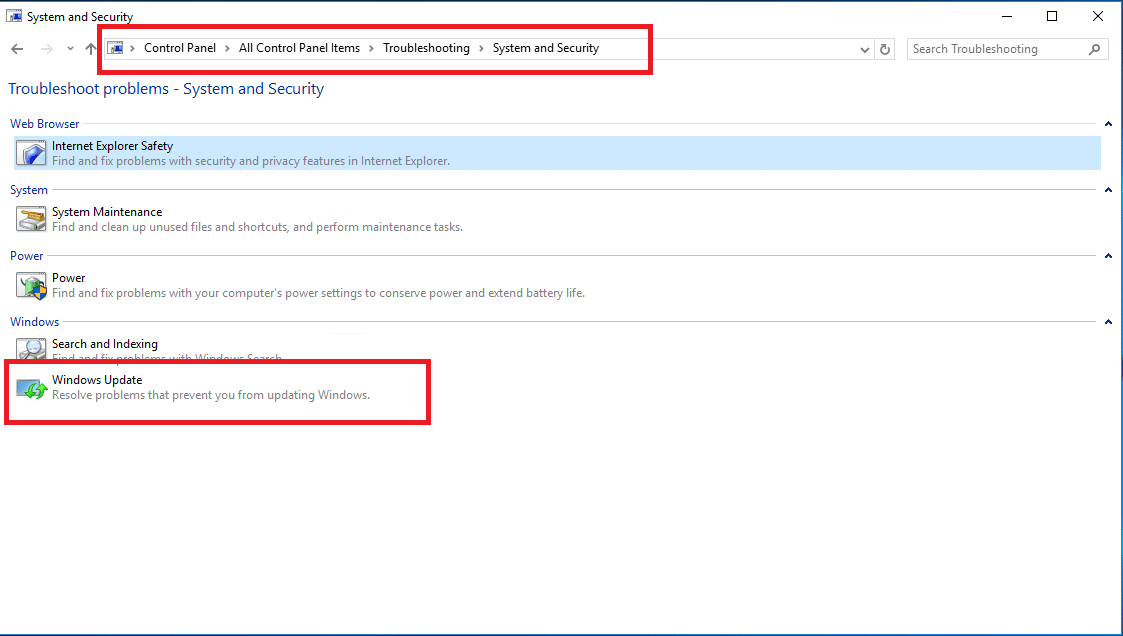Open the Power troubleshooter icon
1123x636 pixels.
click(x=31, y=285)
